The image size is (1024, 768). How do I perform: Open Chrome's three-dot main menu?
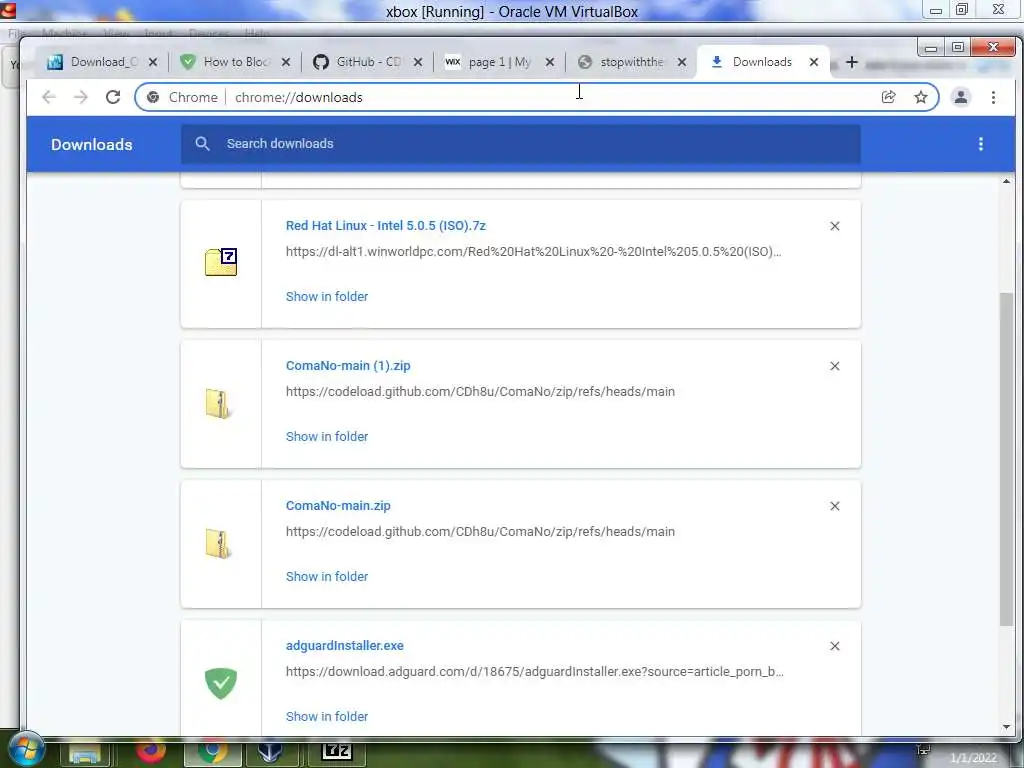993,97
